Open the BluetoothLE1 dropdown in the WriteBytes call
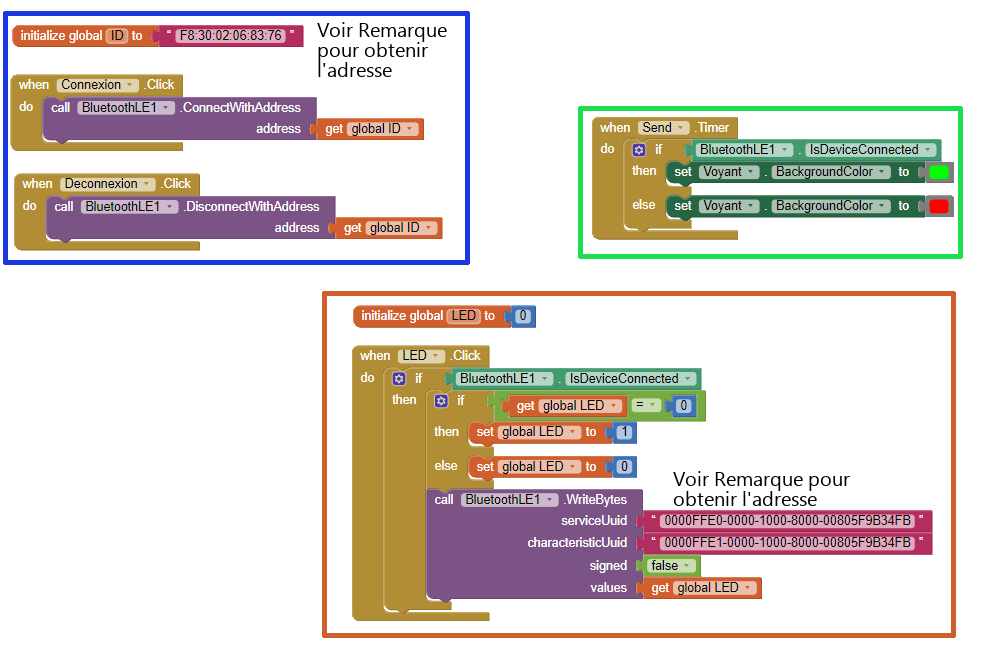Viewport: 983px width, 648px height. (550, 500)
